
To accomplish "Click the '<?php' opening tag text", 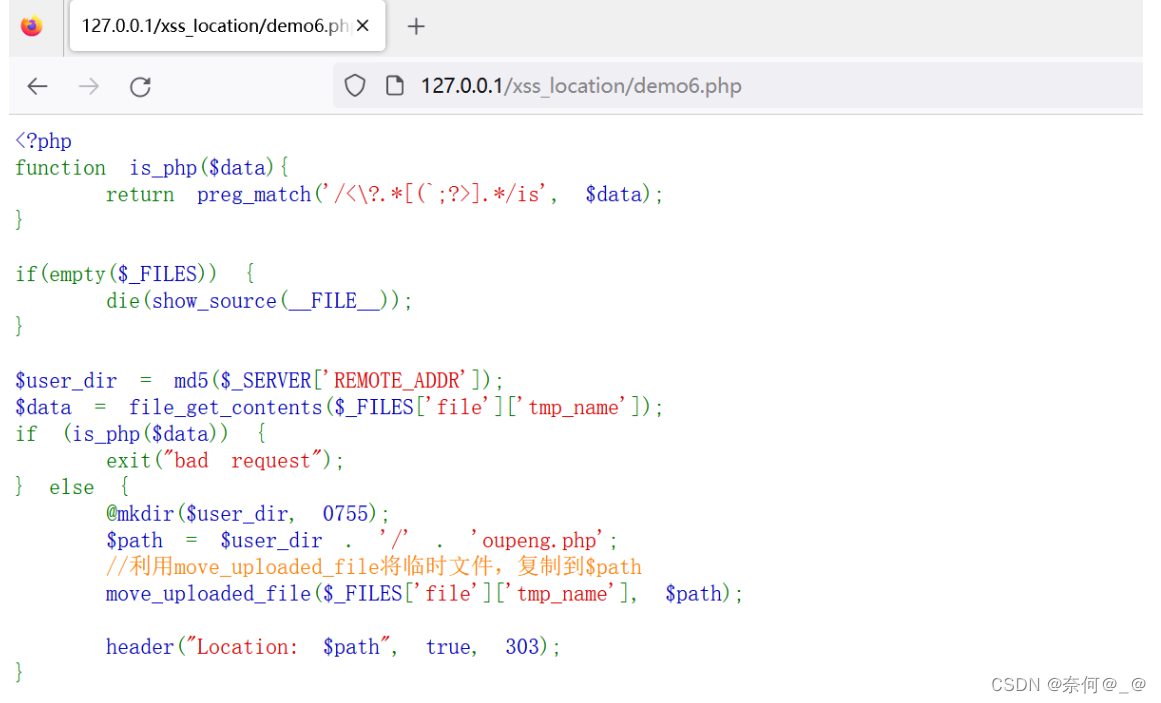I will tap(44, 141).
